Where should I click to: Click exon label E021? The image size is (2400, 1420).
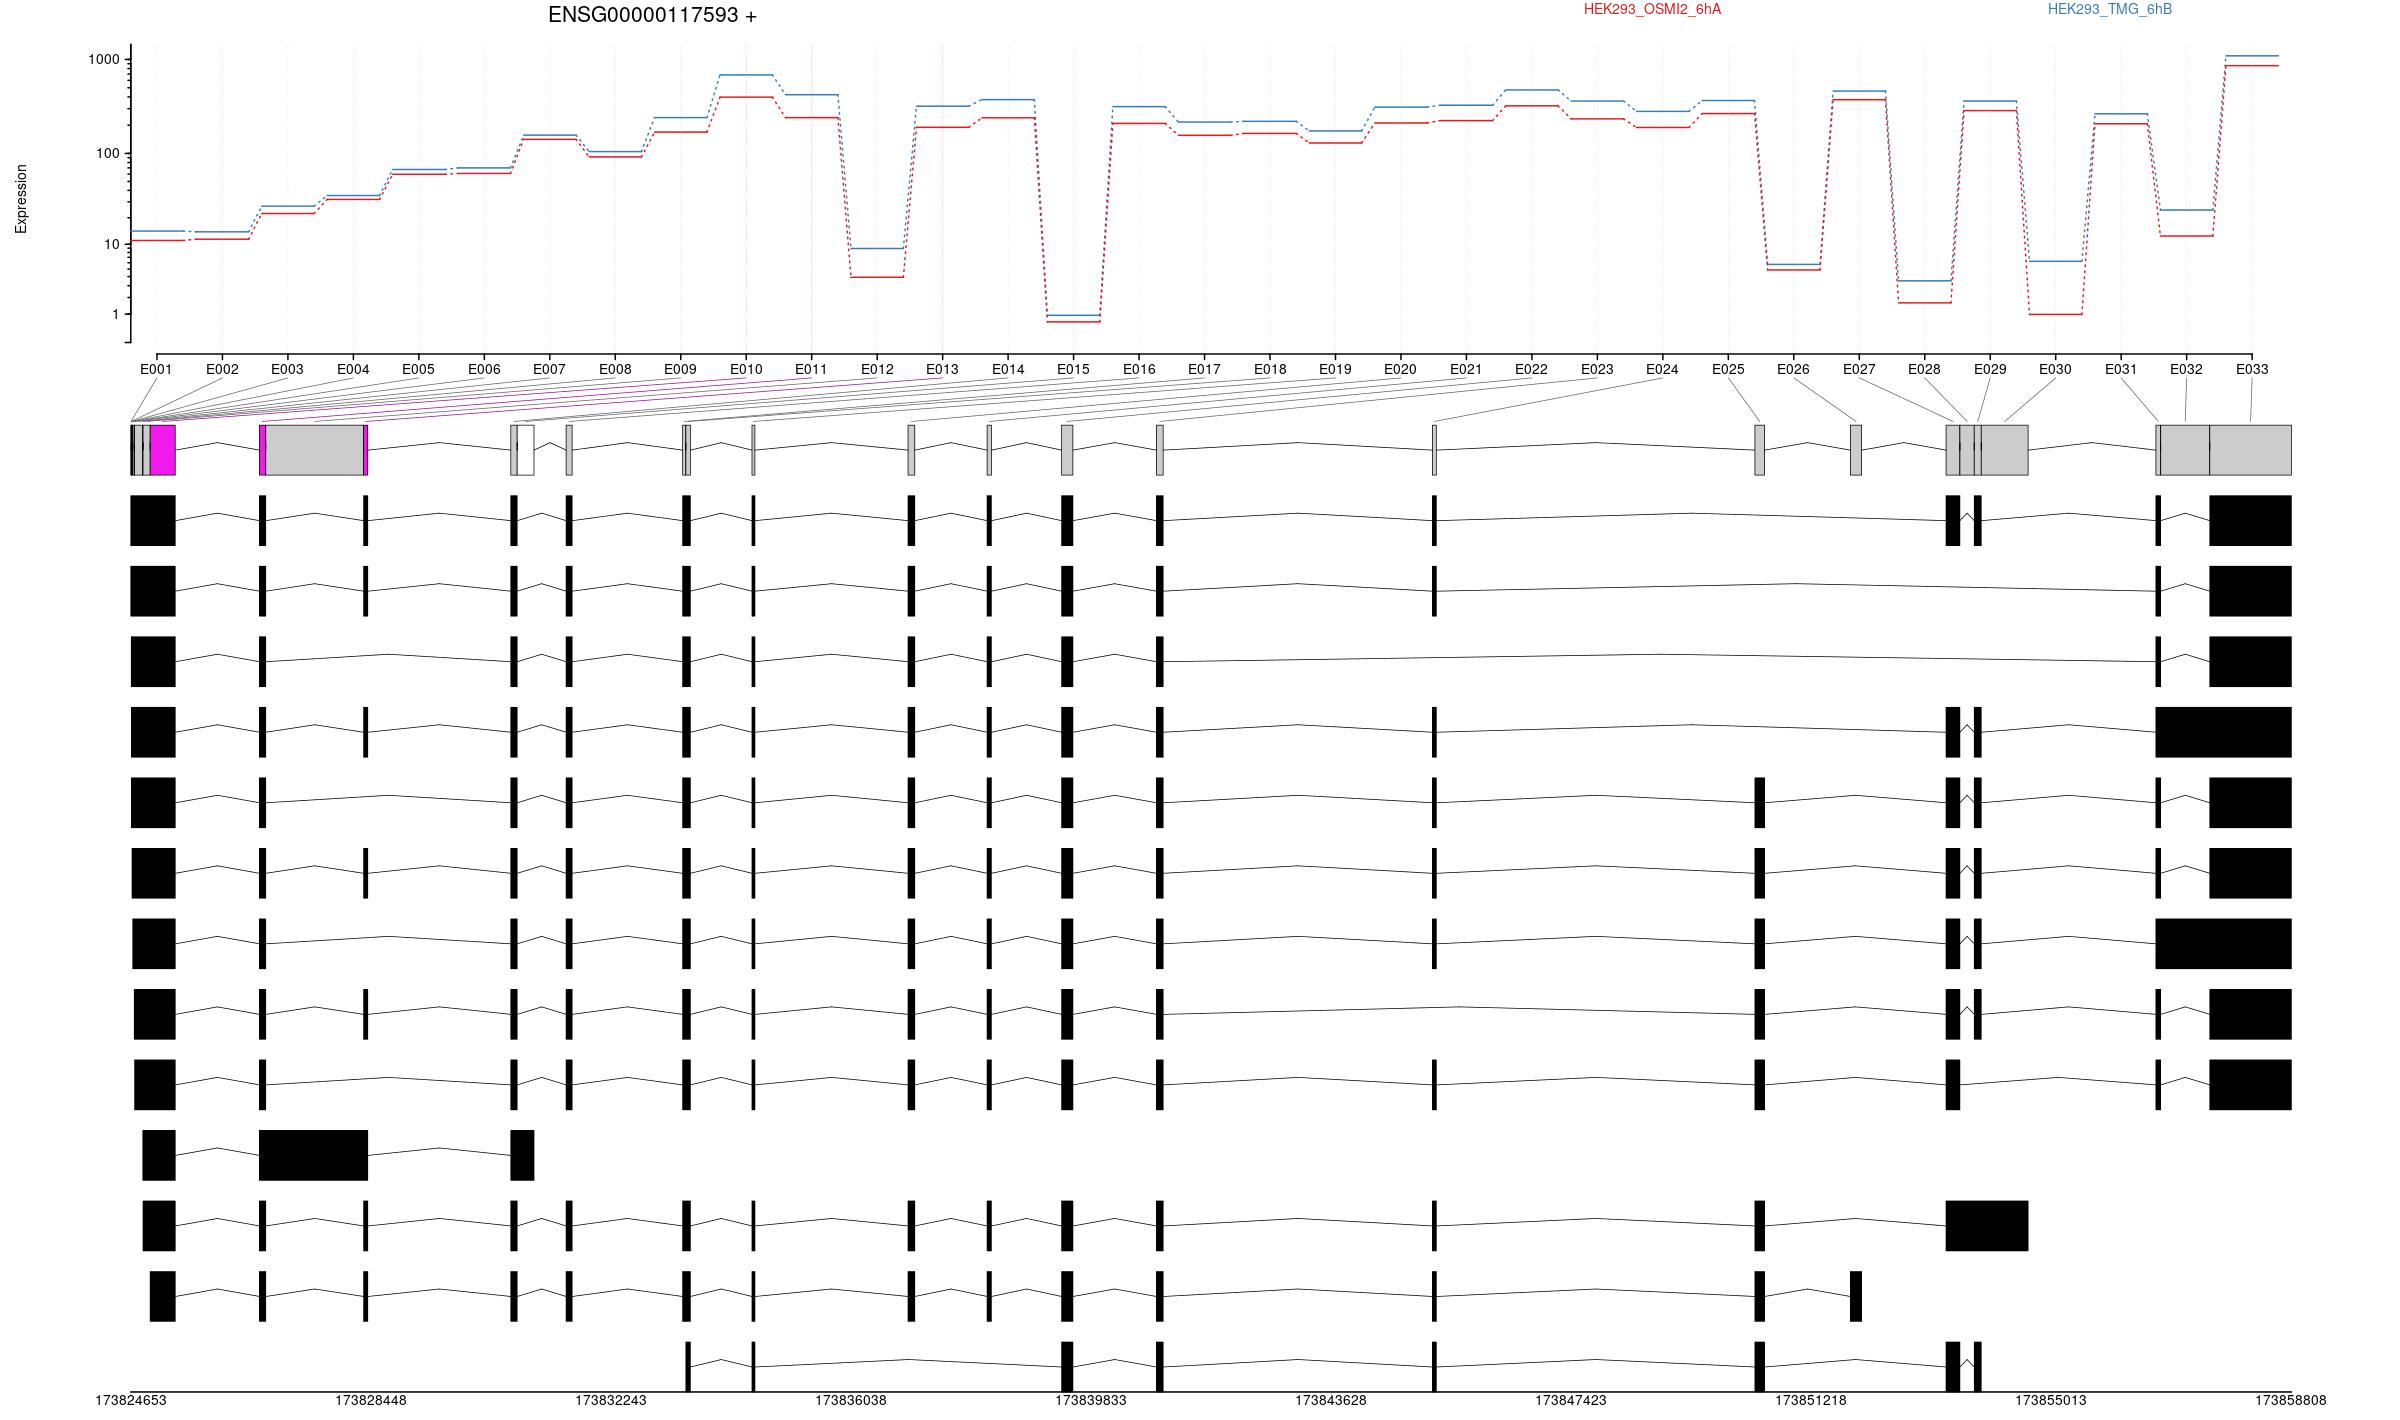point(1466,369)
